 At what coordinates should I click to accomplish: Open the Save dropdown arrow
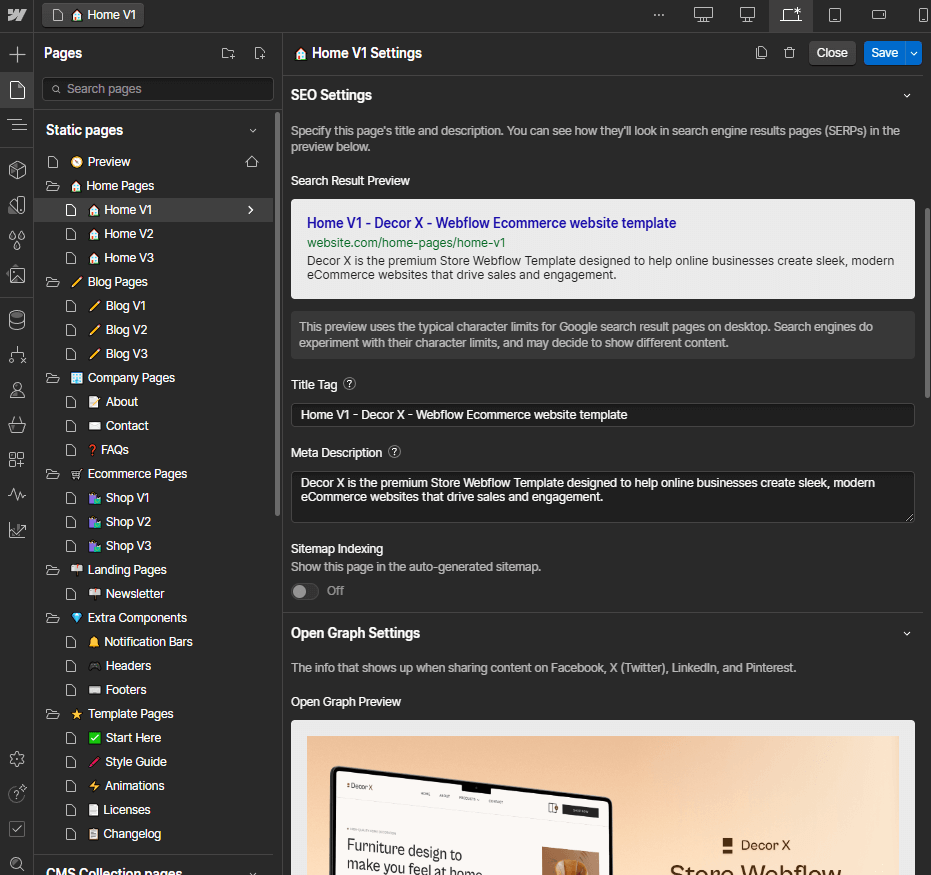coord(913,52)
